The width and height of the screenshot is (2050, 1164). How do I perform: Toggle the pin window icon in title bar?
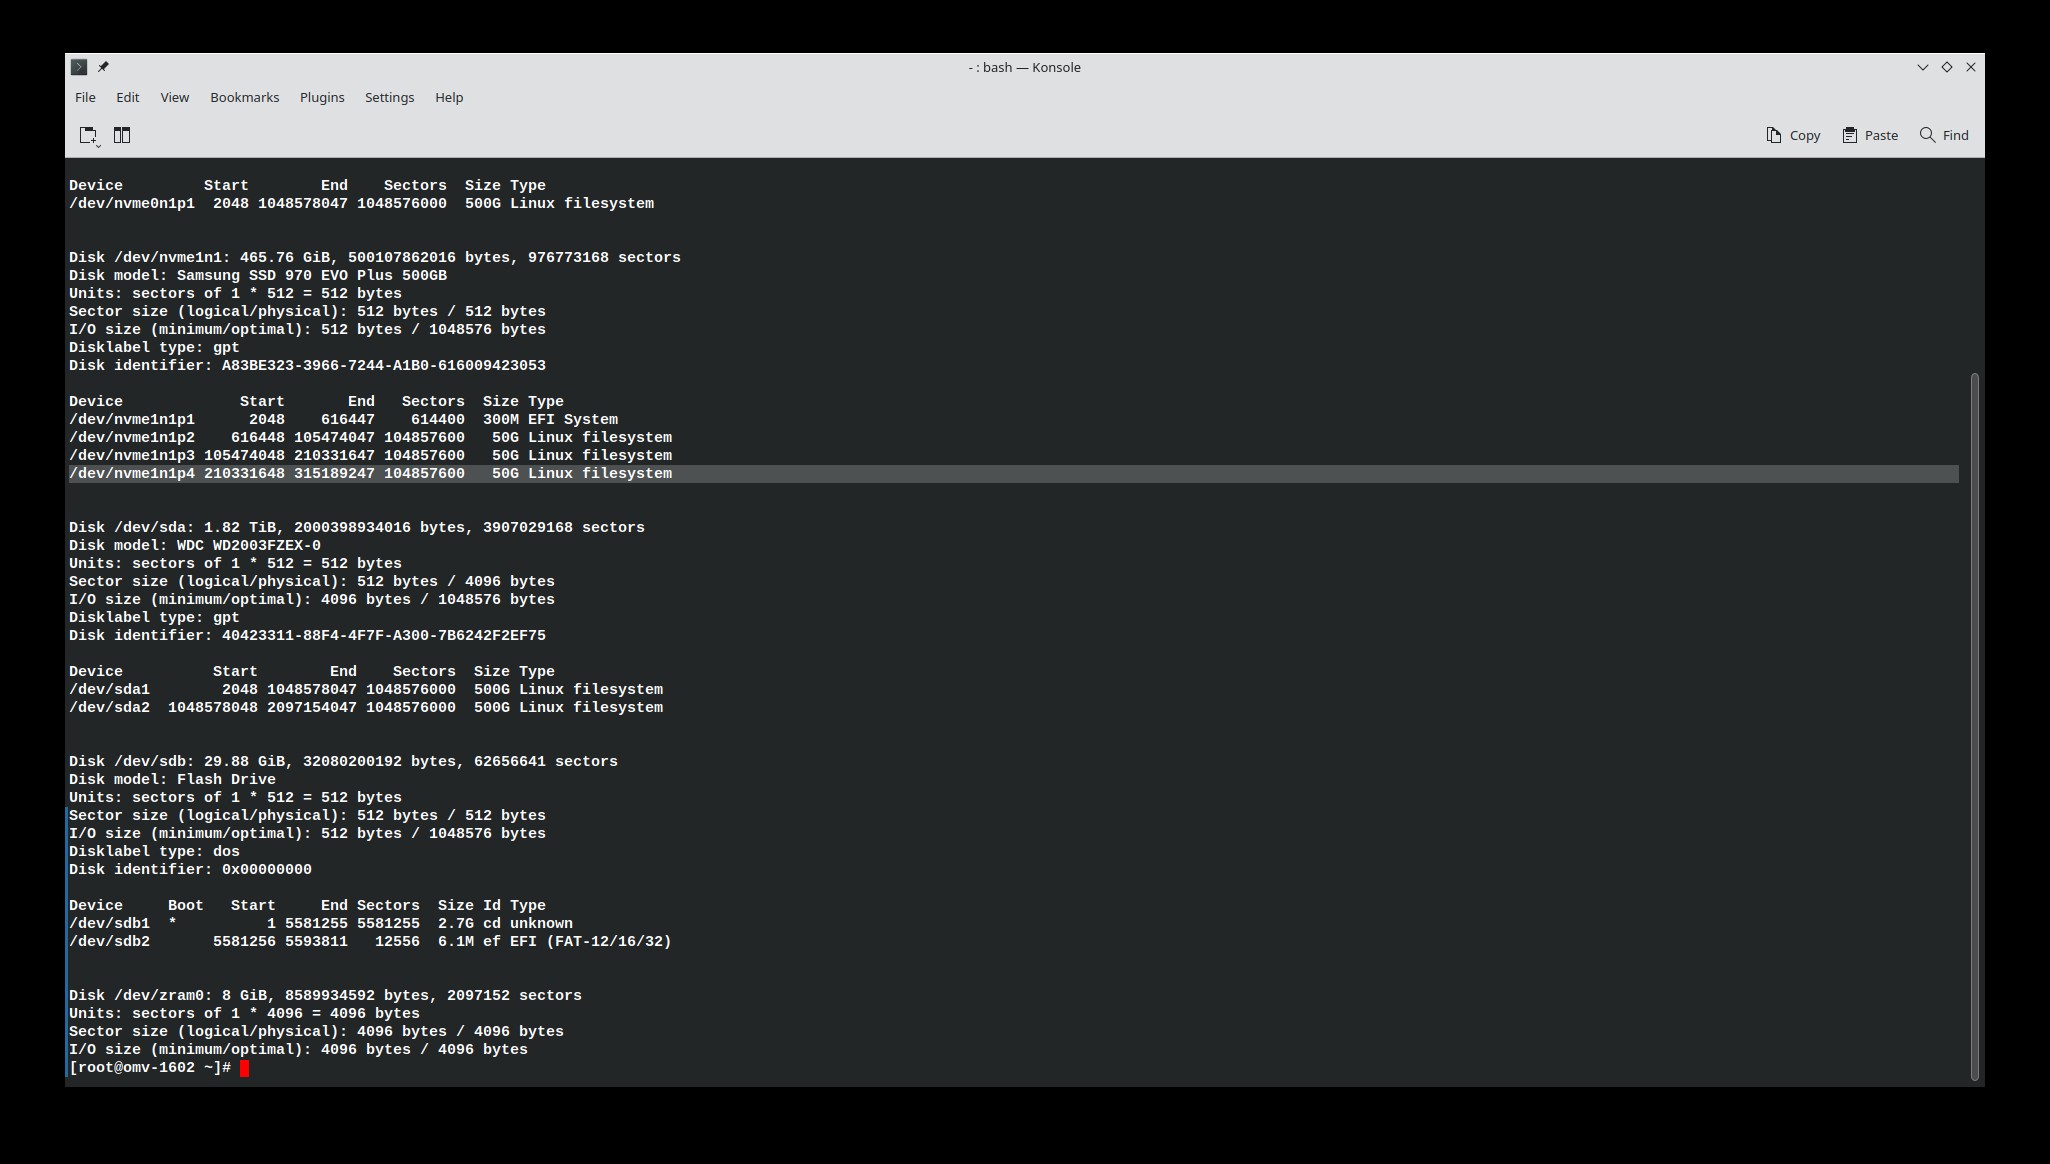pyautogui.click(x=103, y=67)
